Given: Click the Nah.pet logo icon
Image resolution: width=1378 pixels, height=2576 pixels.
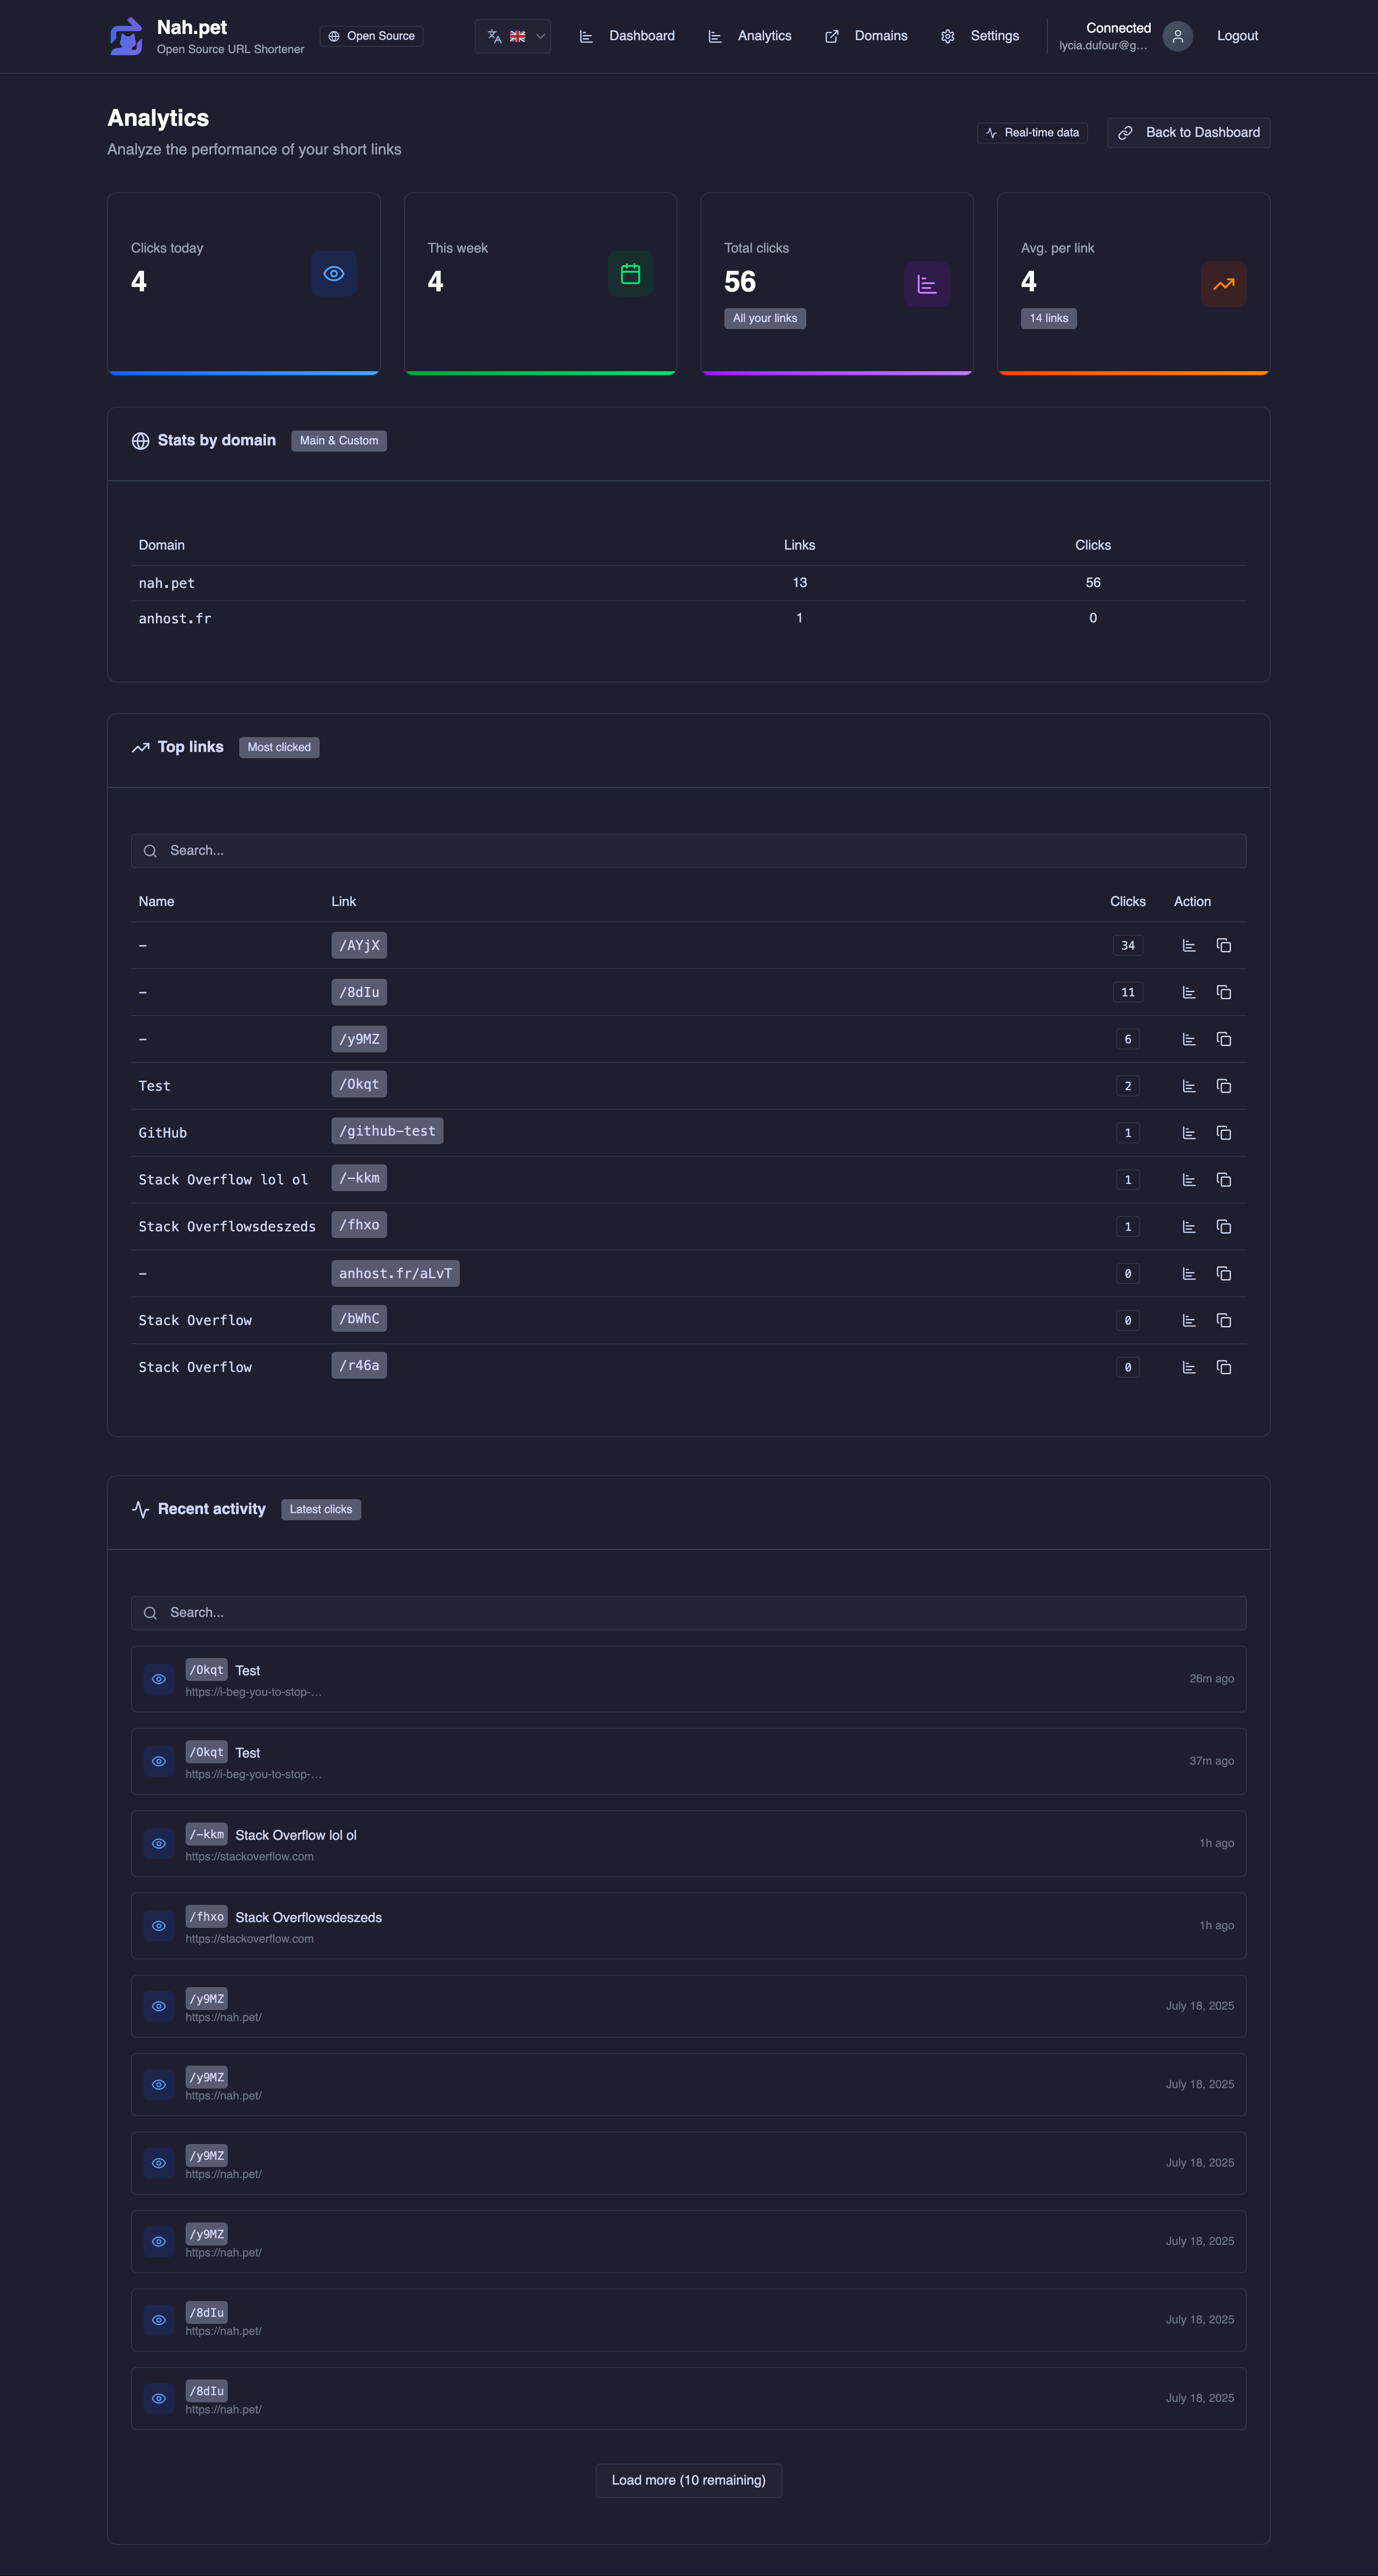Looking at the screenshot, I should (126, 36).
